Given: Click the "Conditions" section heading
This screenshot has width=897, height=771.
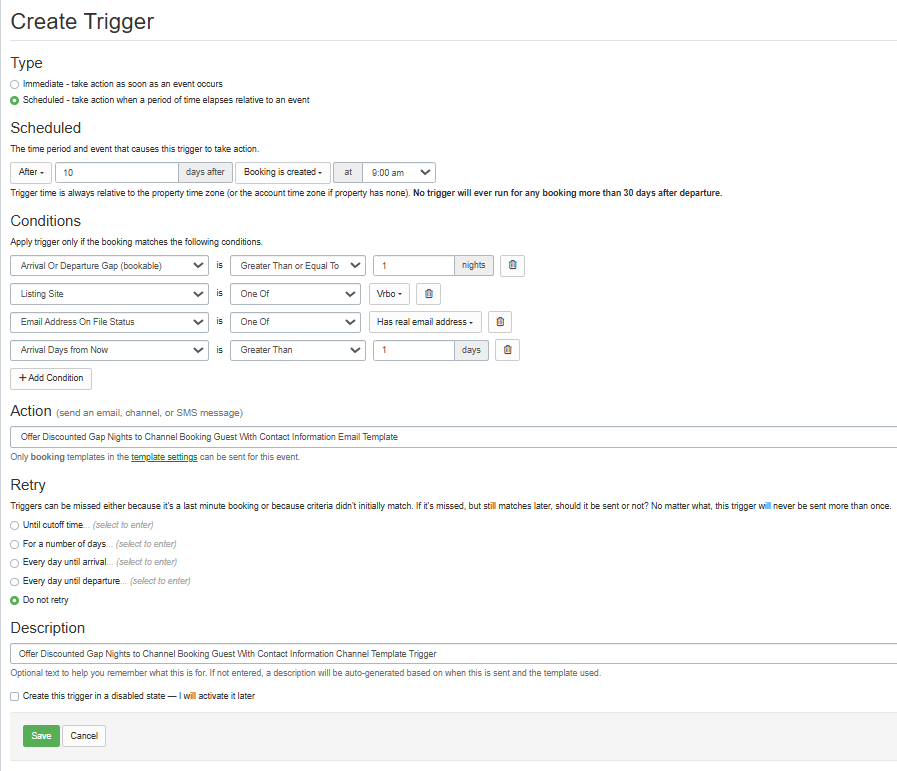Looking at the screenshot, I should click(x=46, y=221).
